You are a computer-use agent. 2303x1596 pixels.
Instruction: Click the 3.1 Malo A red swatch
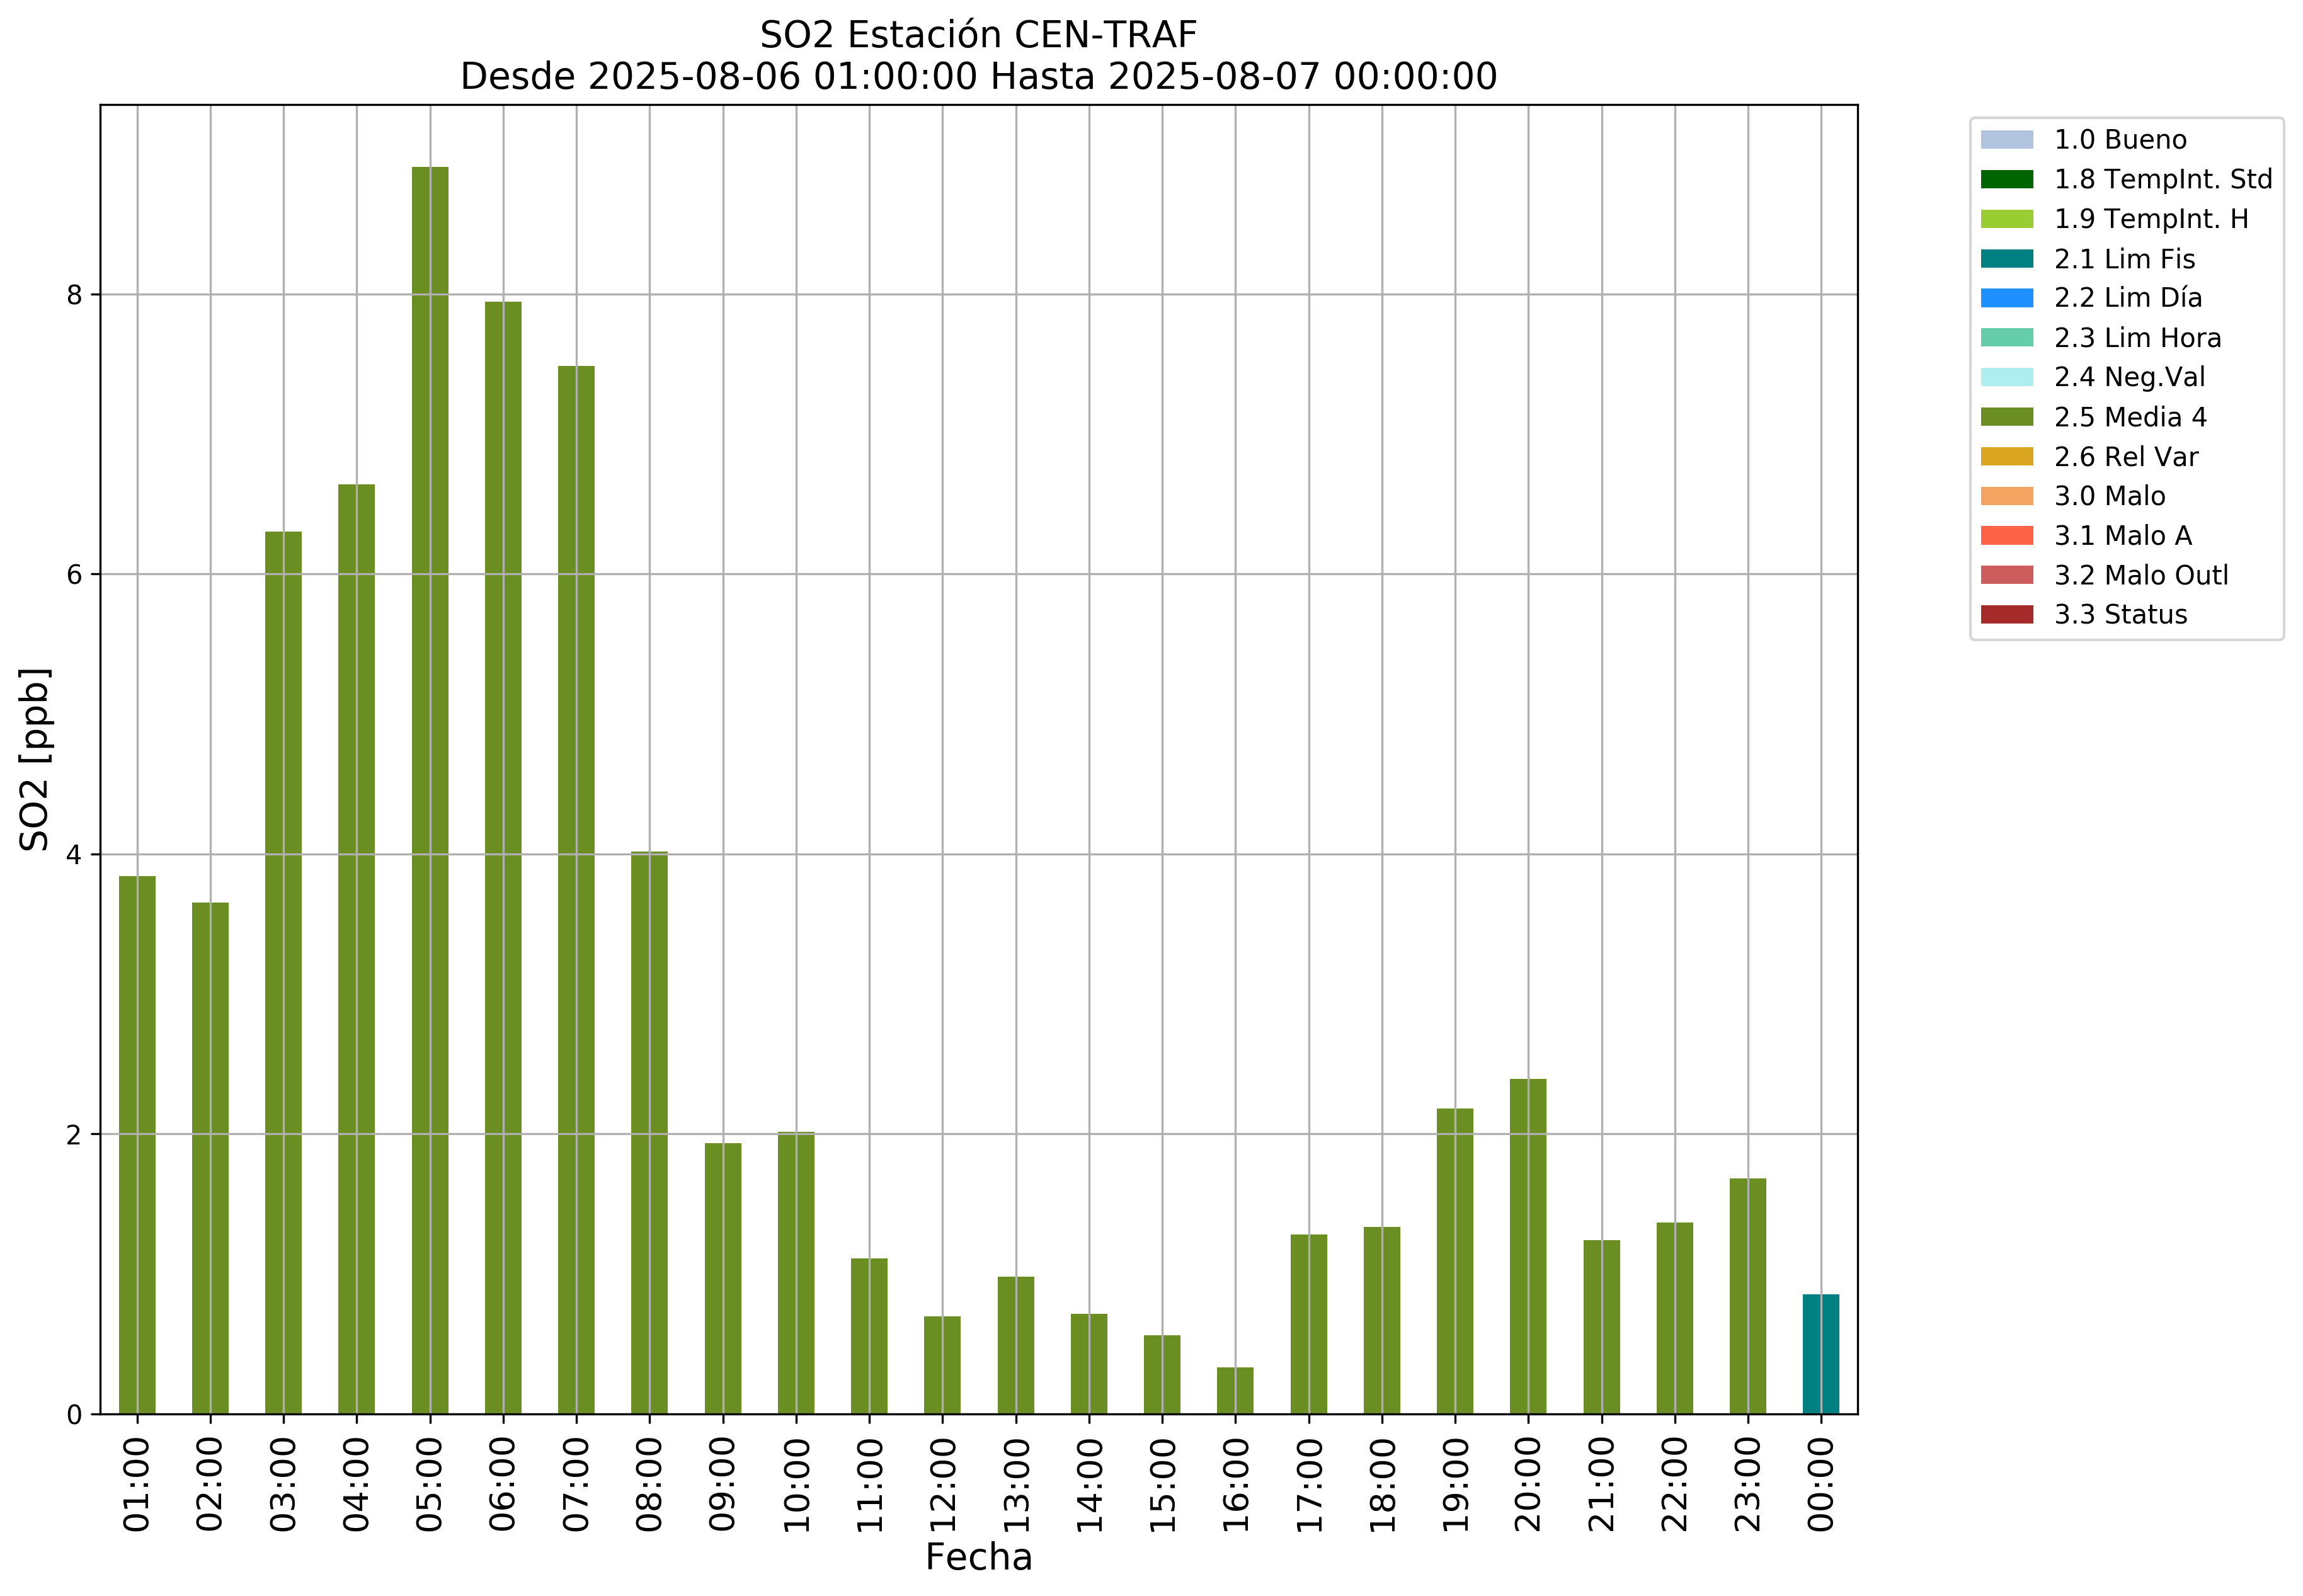2006,536
